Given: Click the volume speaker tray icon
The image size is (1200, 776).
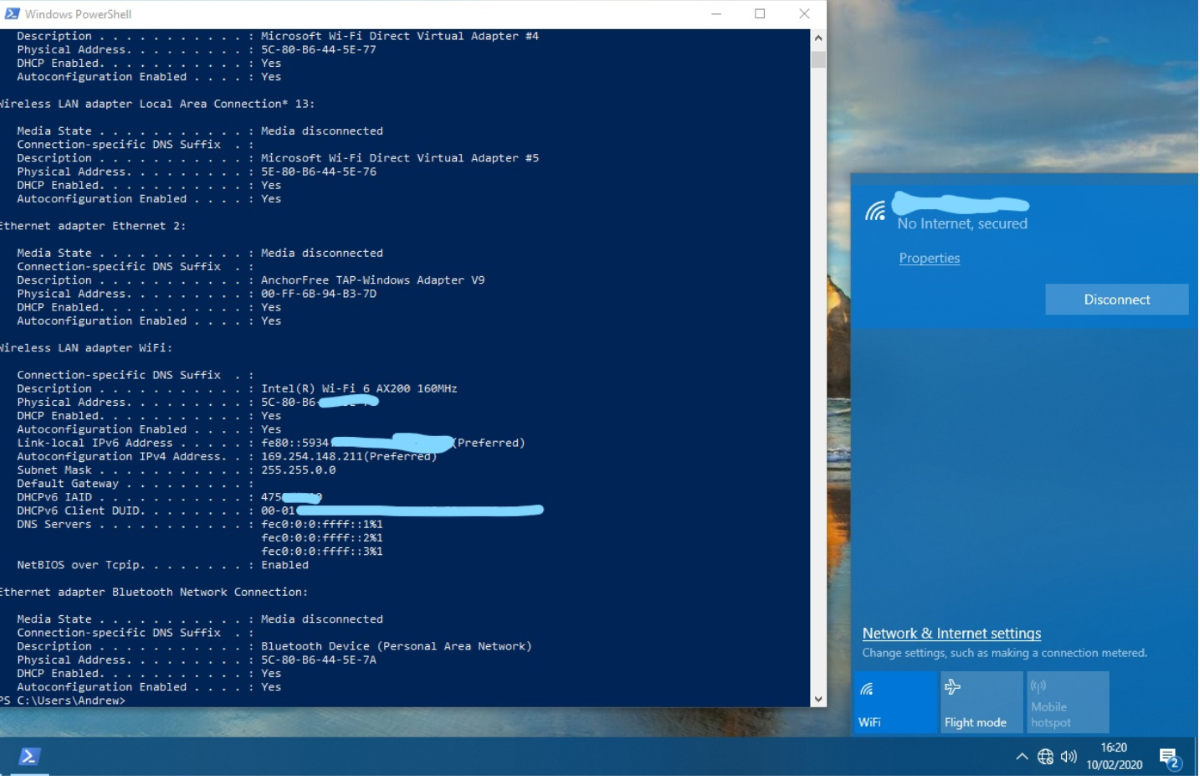Looking at the screenshot, I should pyautogui.click(x=1069, y=757).
